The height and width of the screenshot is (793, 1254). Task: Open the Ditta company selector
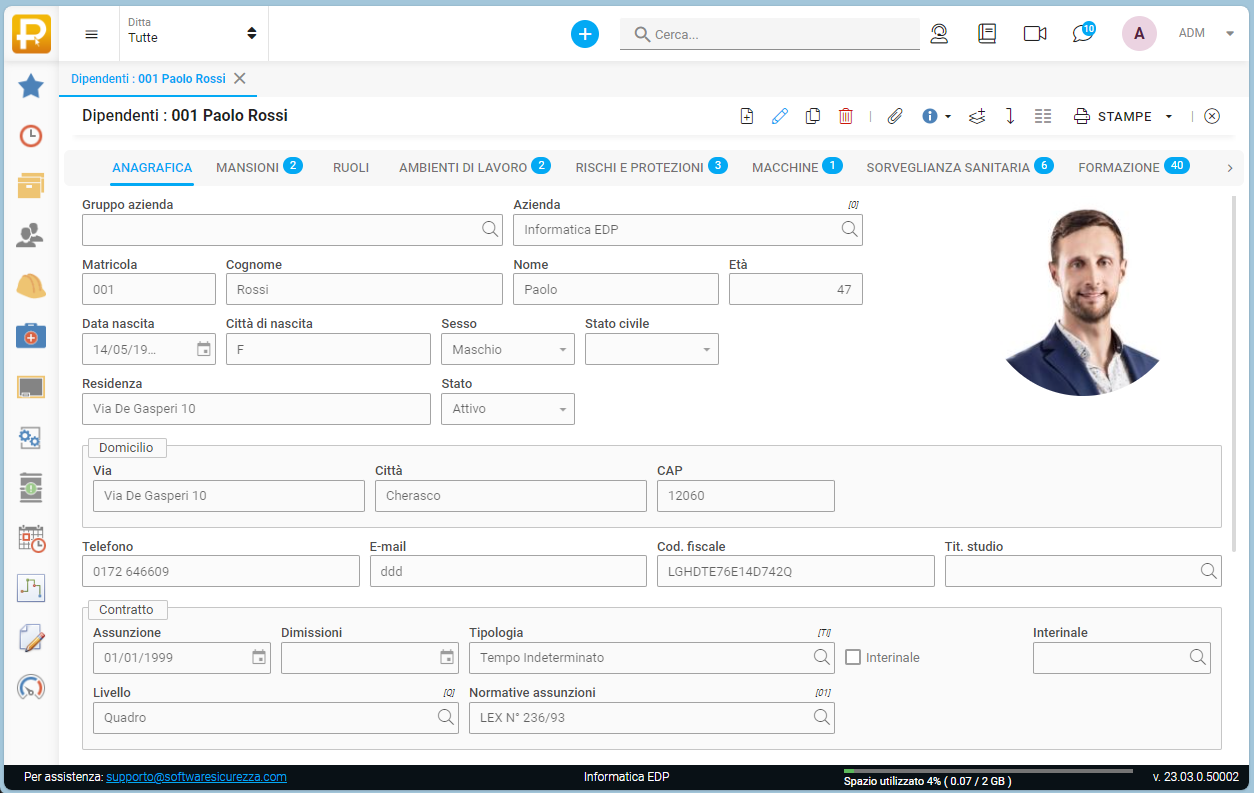(x=192, y=33)
